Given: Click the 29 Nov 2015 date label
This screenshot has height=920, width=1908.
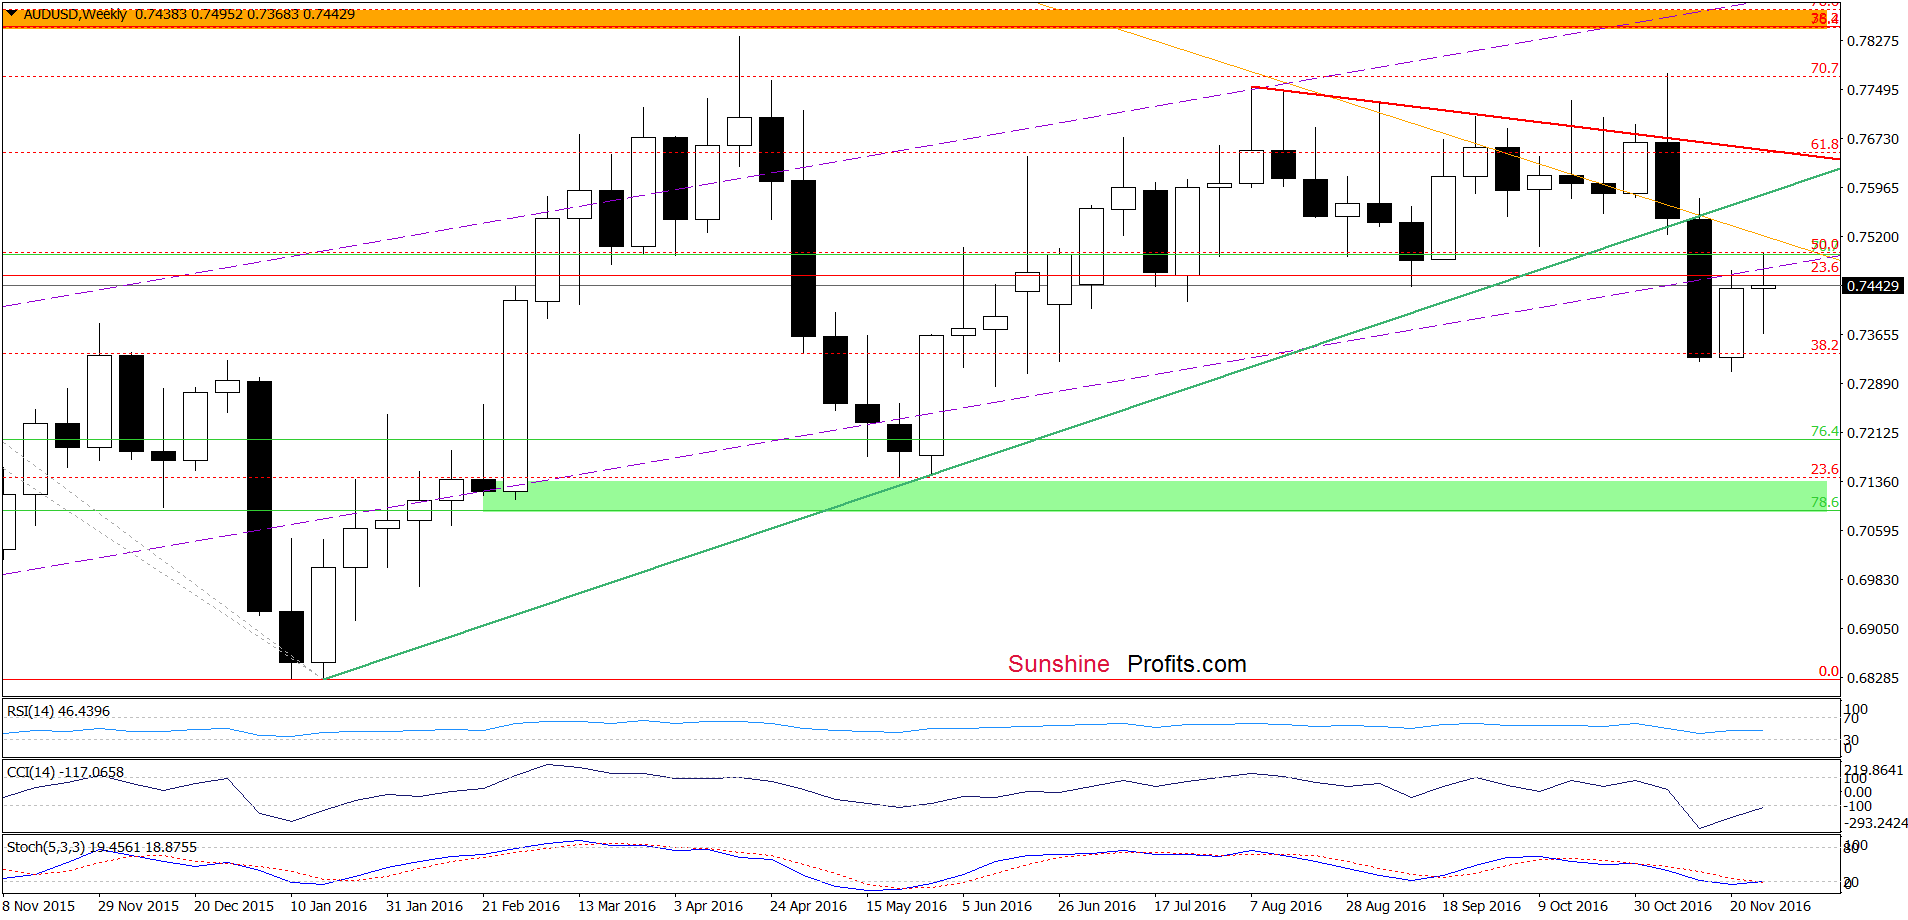Looking at the screenshot, I should [x=138, y=906].
